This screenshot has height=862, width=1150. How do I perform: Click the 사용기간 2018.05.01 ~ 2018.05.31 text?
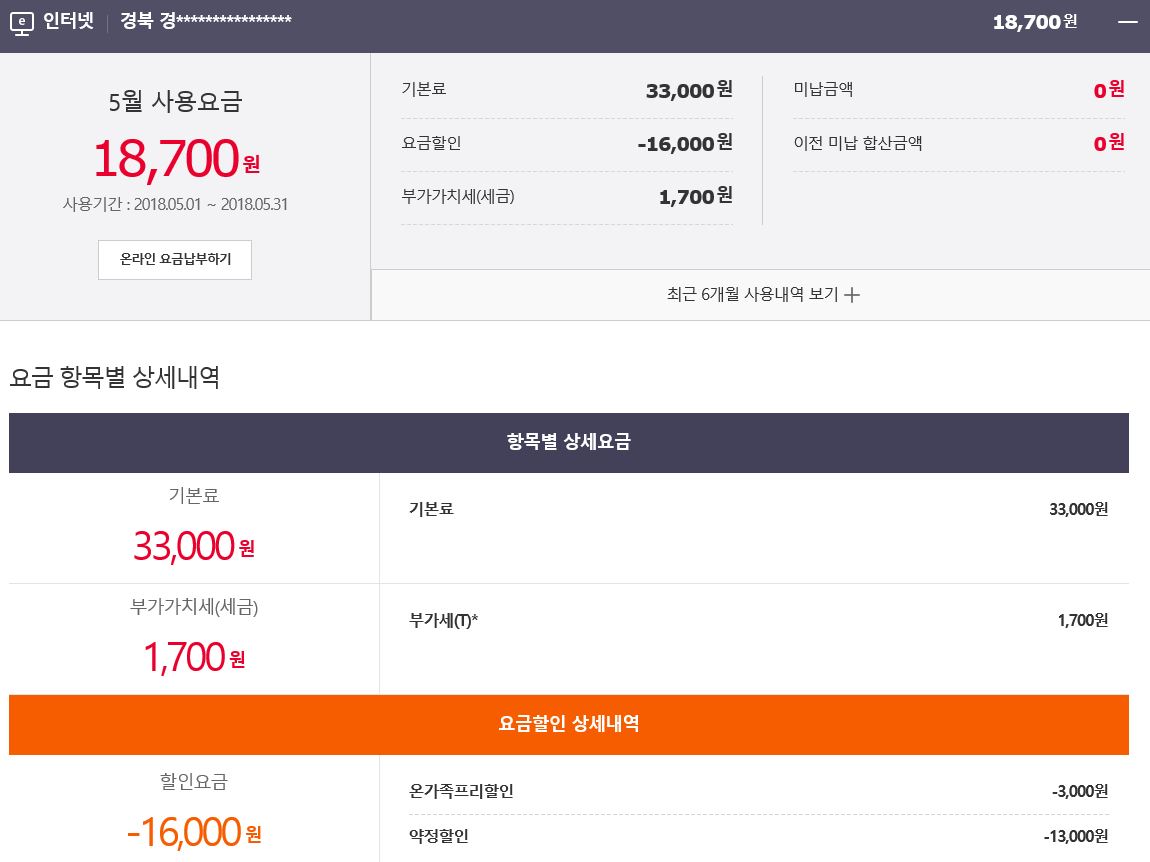click(175, 204)
